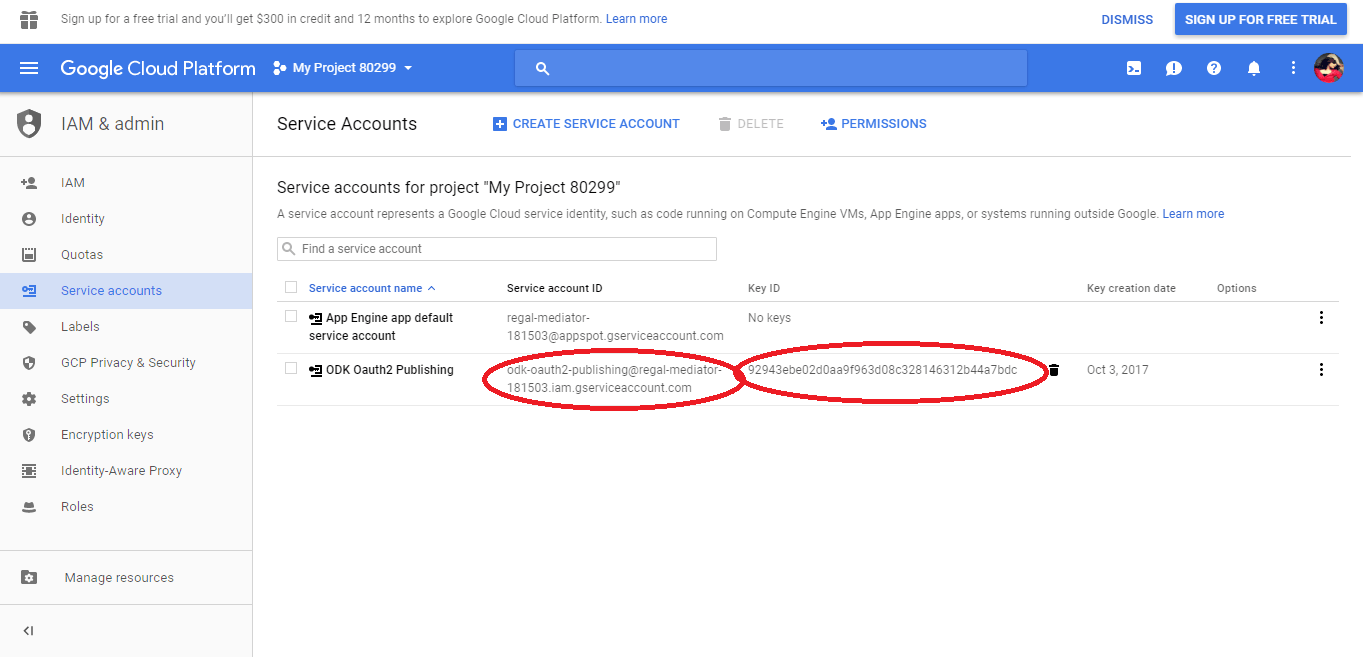Activate Google Cloud Shell icon
Screen dimensions: 1363x657
pos(1134,68)
